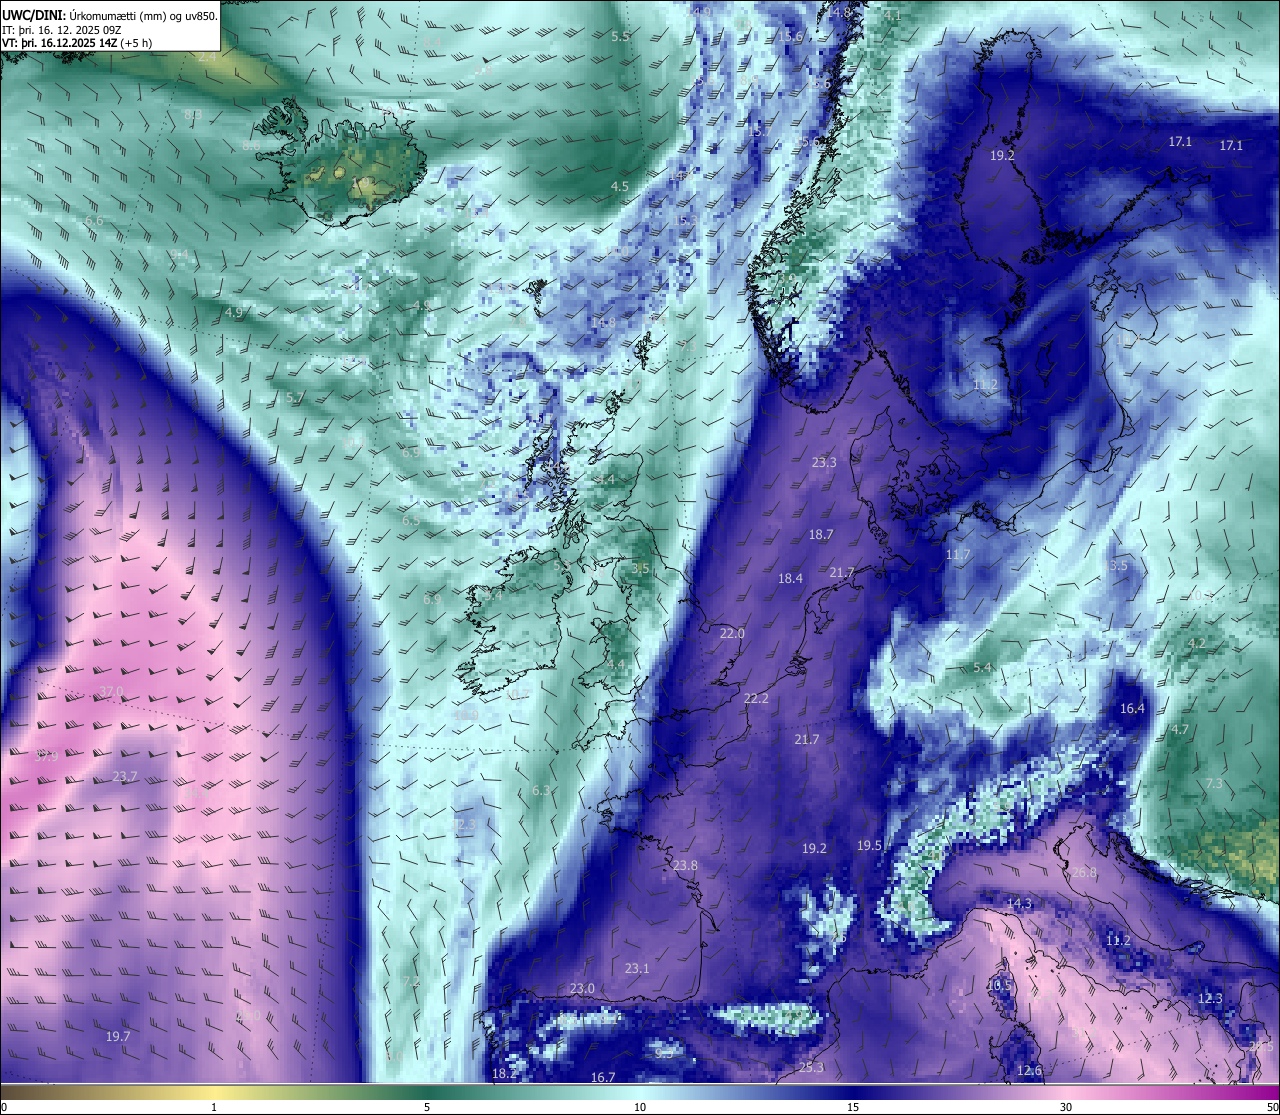Click the 19.5 value on the map

click(x=869, y=845)
